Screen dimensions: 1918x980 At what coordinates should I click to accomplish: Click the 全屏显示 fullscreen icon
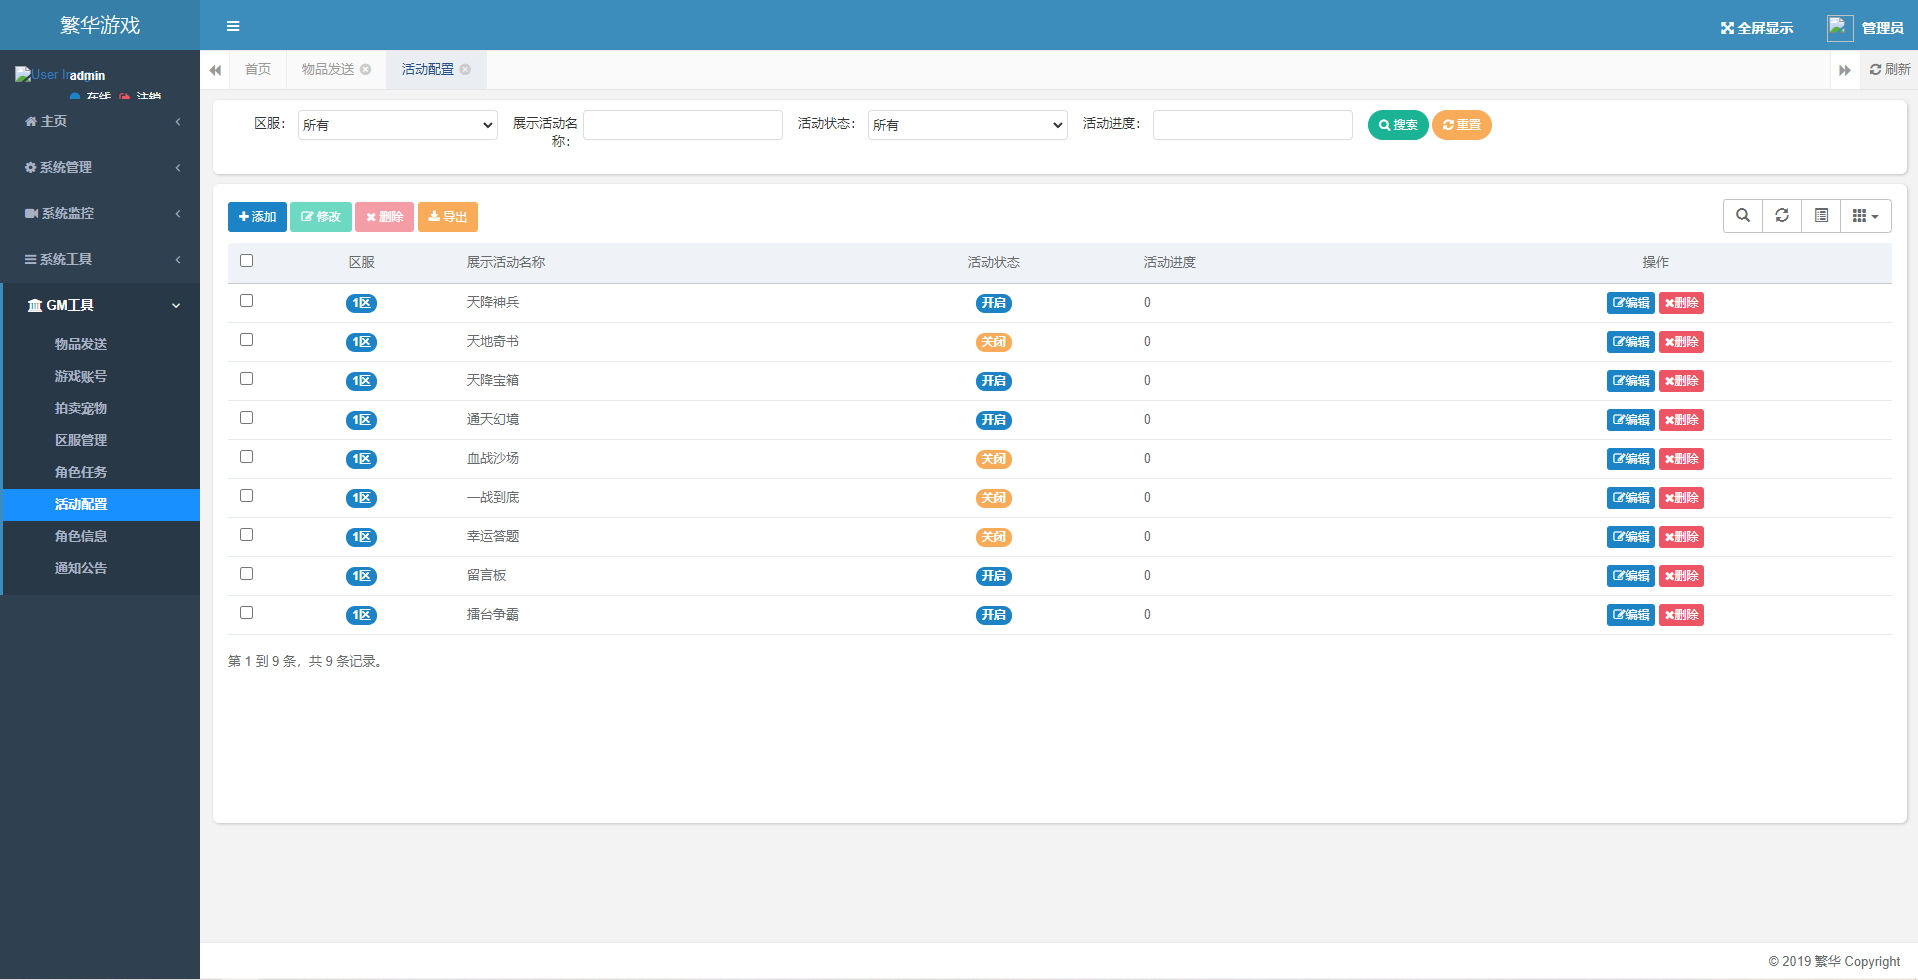click(x=1727, y=28)
